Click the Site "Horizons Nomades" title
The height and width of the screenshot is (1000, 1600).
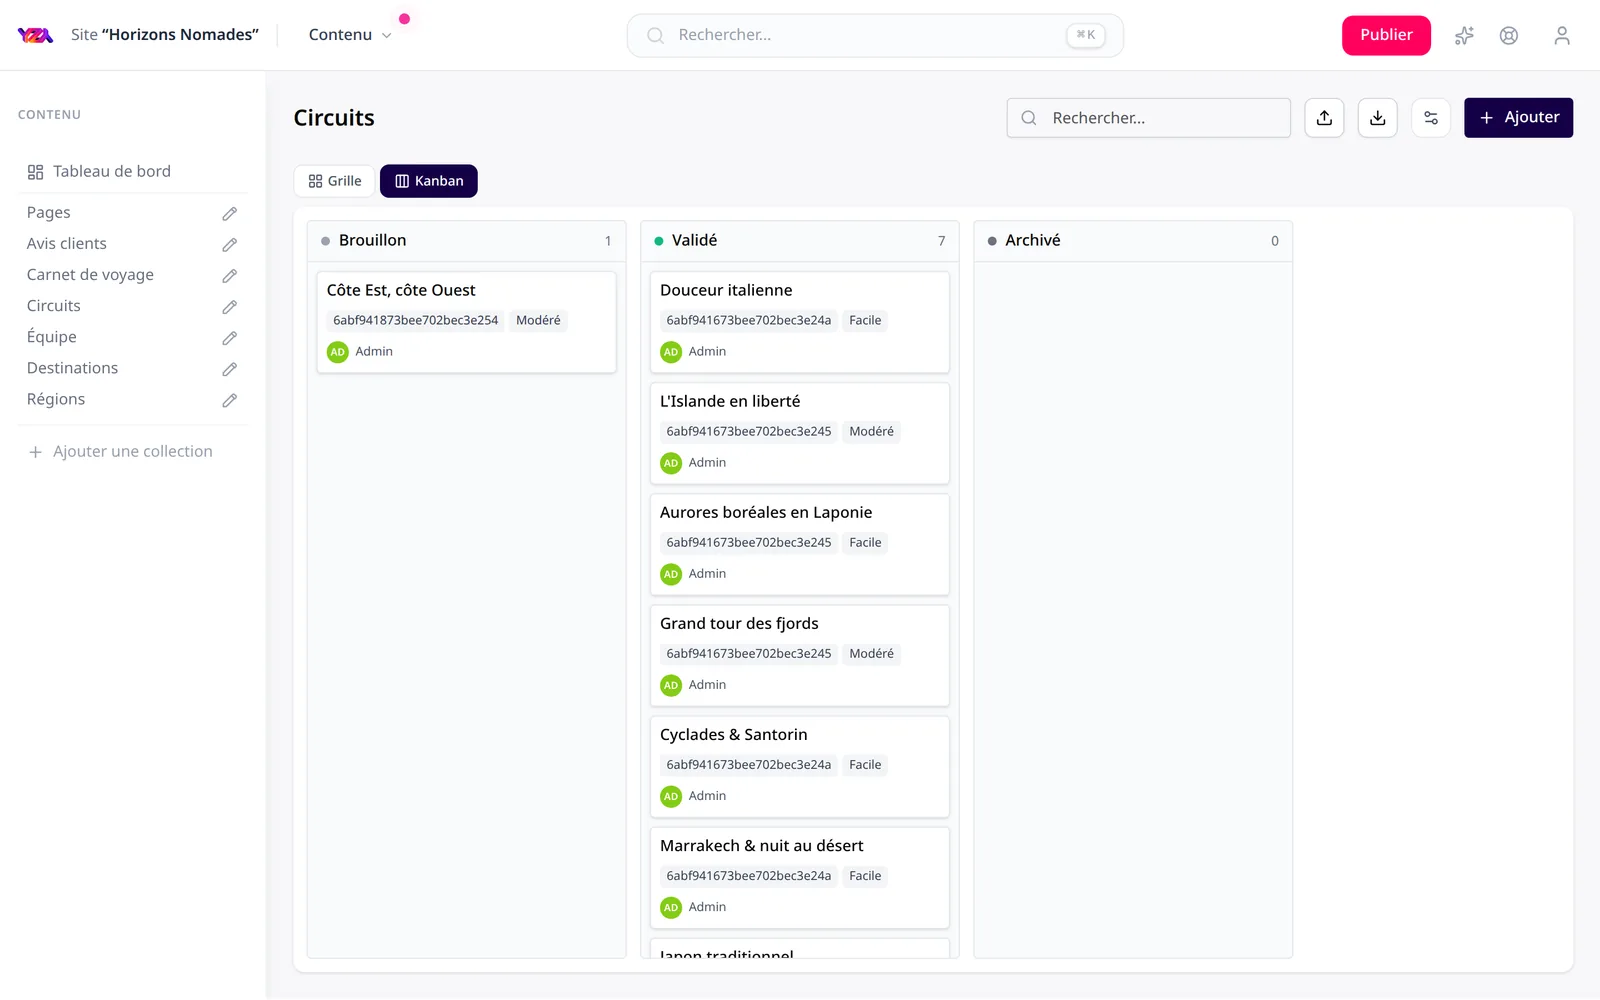pos(165,35)
